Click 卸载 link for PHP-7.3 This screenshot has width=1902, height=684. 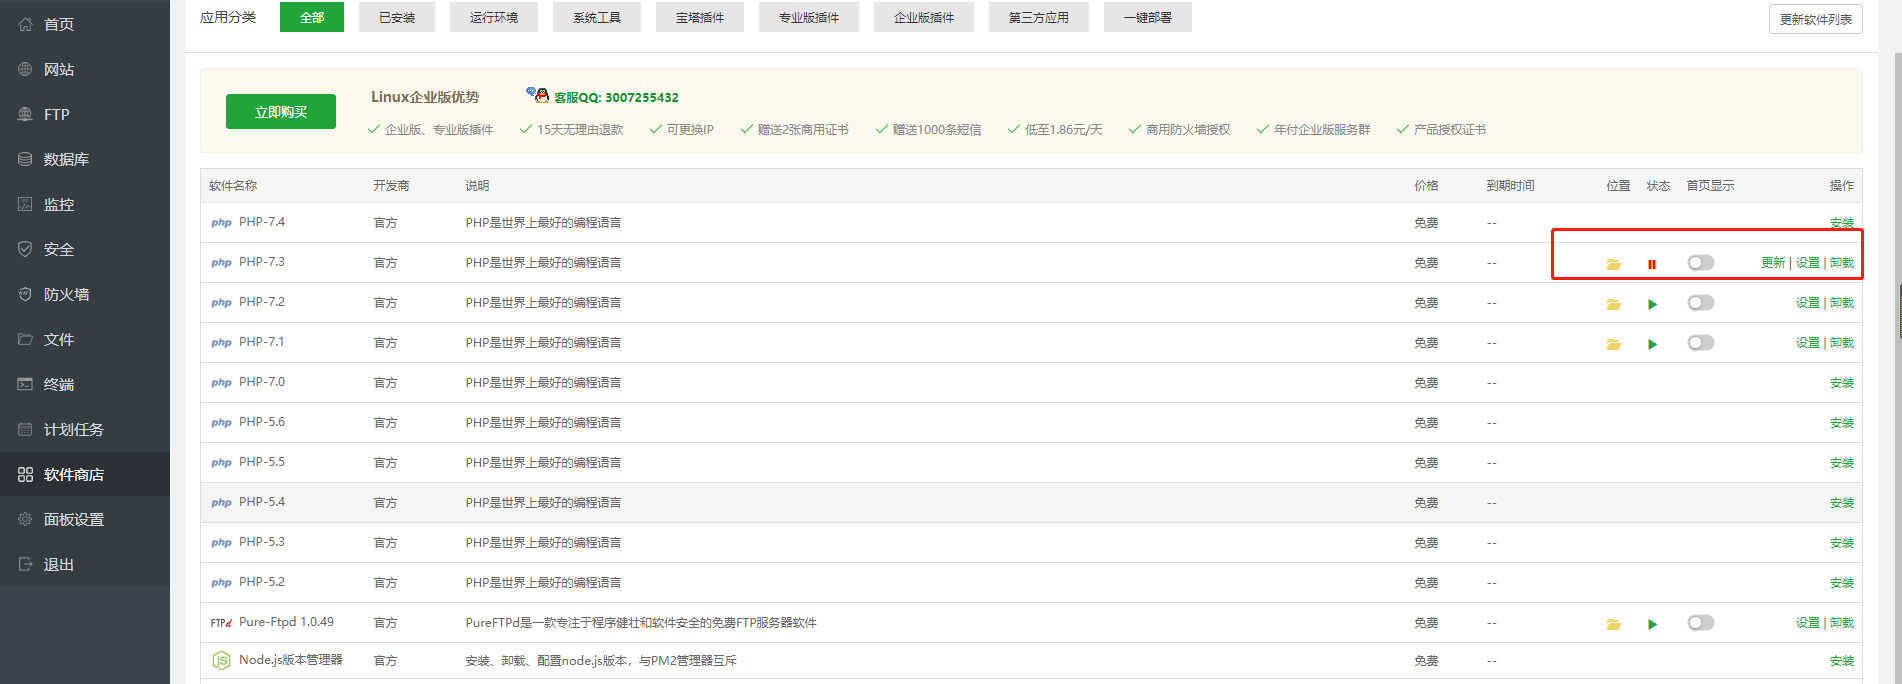pyautogui.click(x=1842, y=263)
